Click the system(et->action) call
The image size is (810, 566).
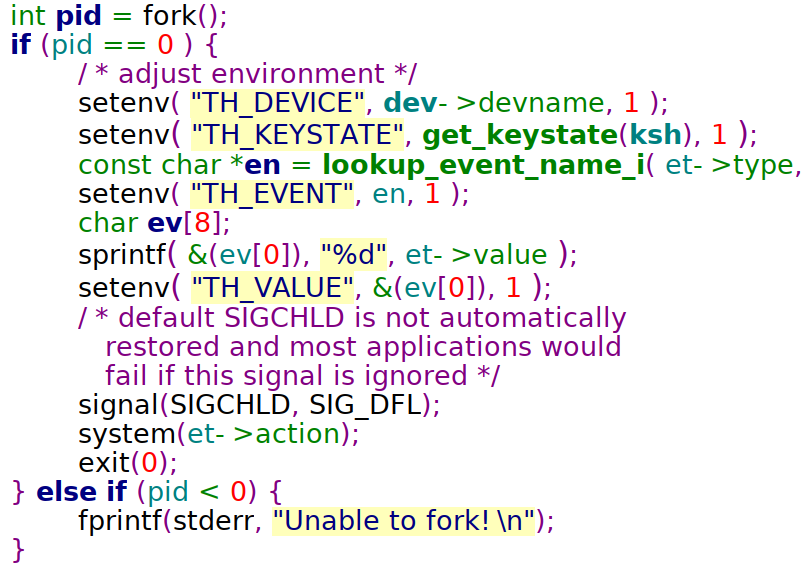pos(219,434)
